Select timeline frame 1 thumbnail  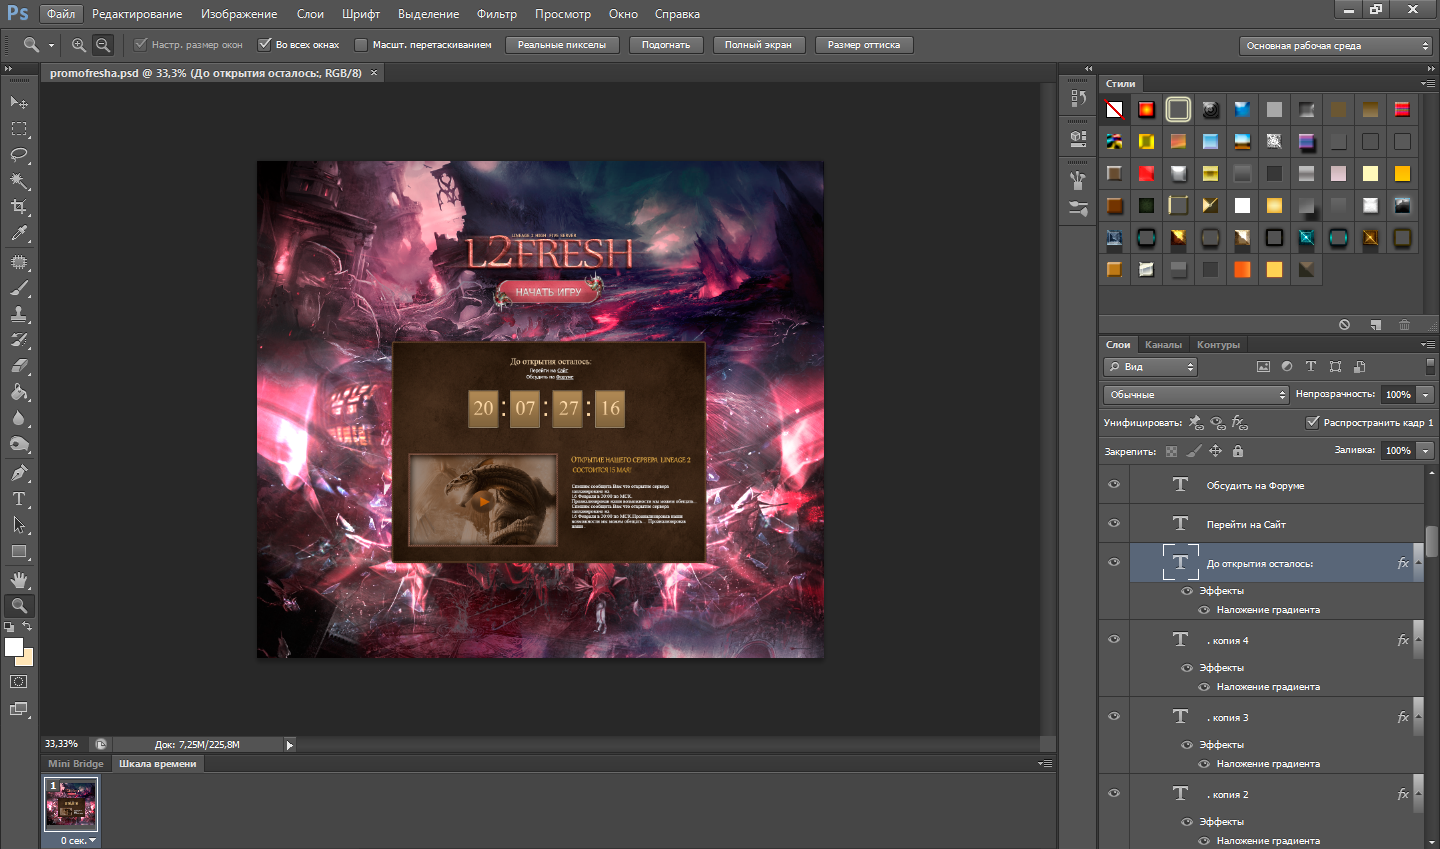click(x=71, y=805)
